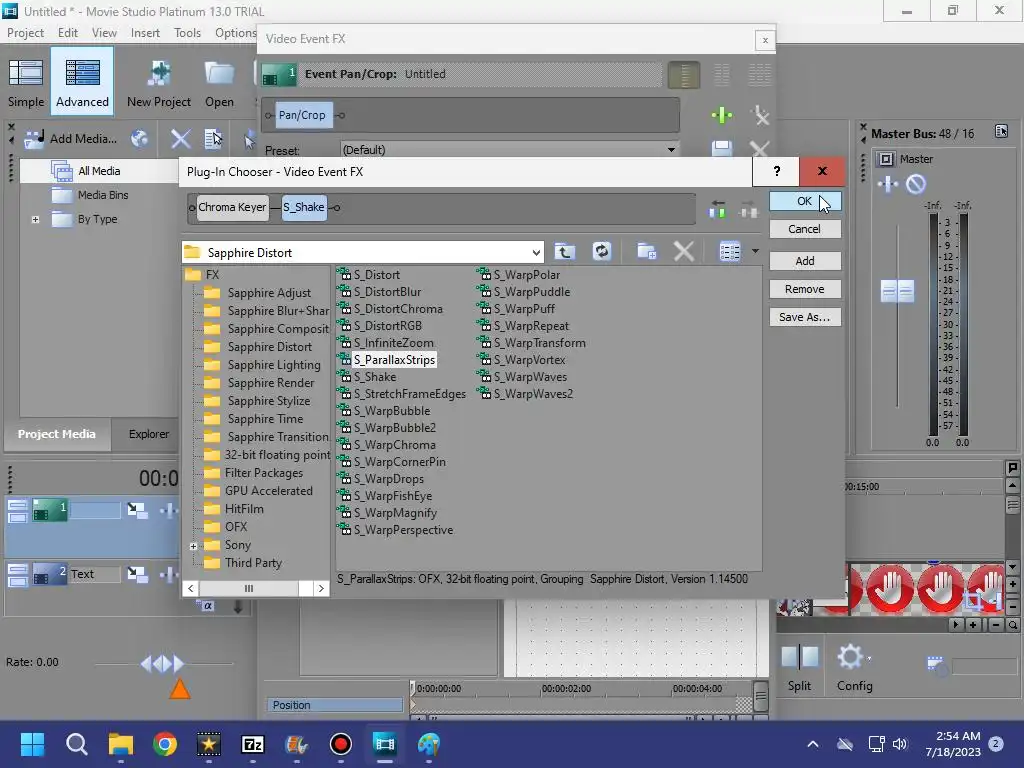The image size is (1024, 768).
Task: Click green plug-in chain icon in Video Event FX
Action: (722, 116)
